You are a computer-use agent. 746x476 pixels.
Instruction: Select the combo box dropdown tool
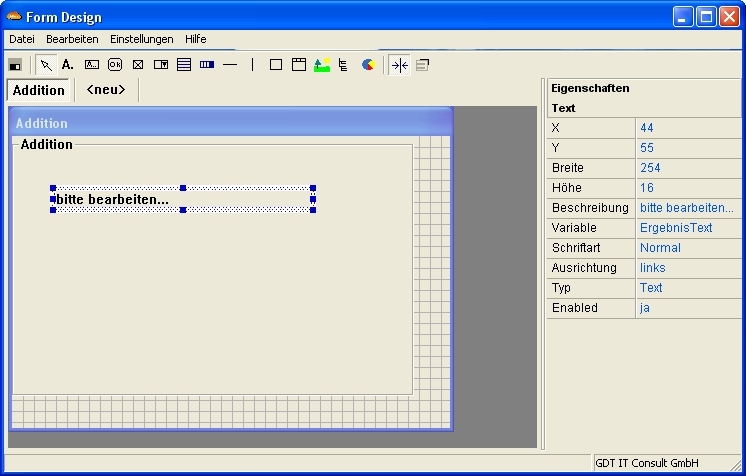click(161, 65)
